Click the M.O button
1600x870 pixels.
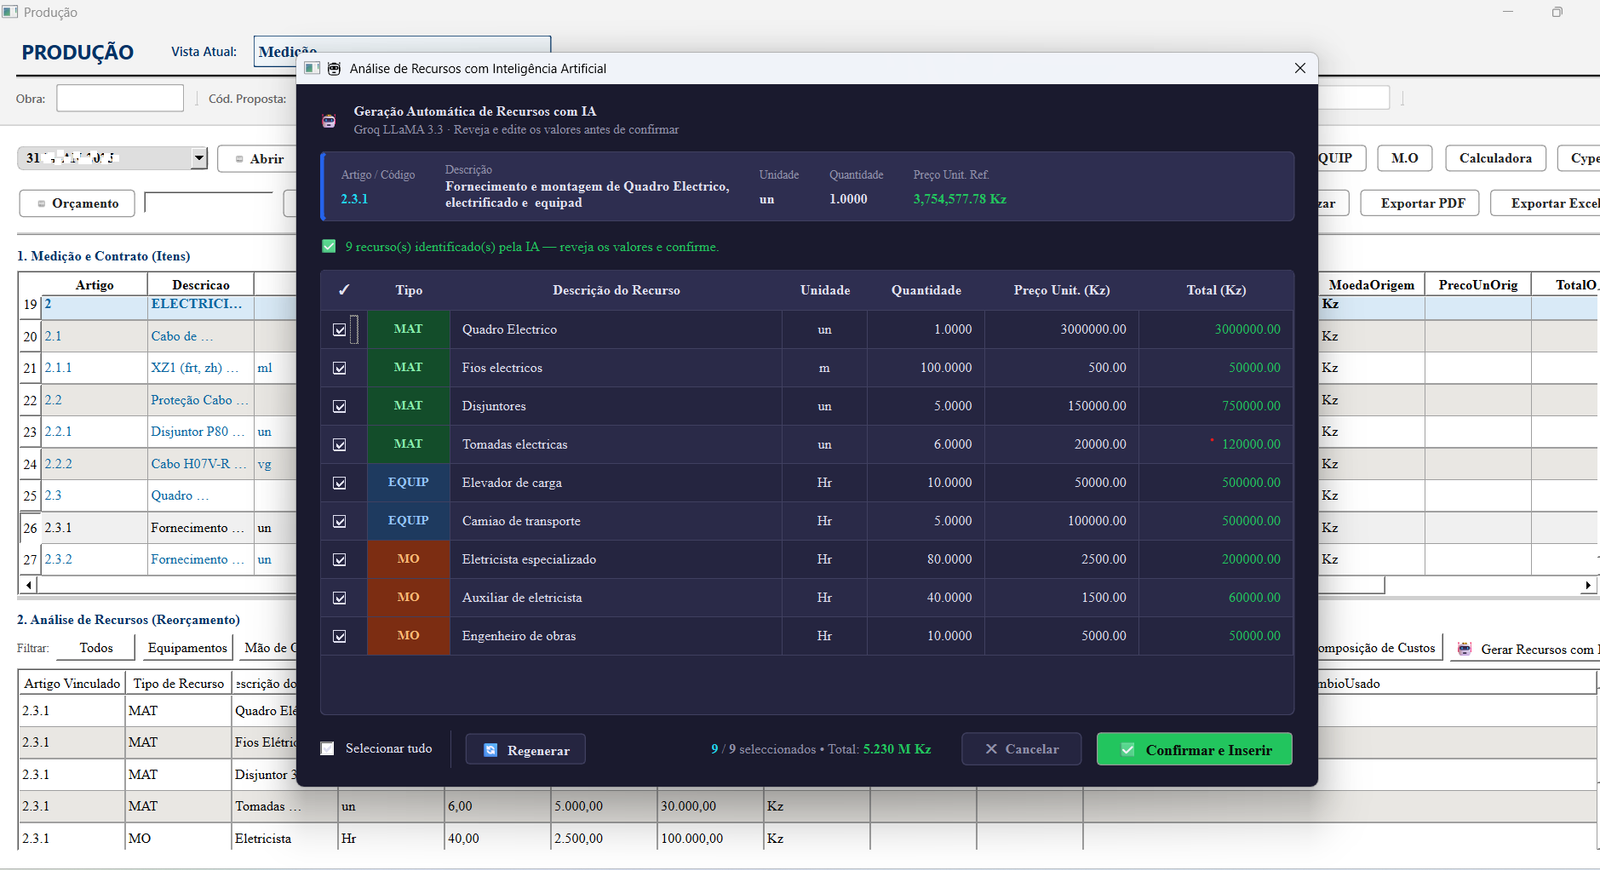click(x=1404, y=158)
